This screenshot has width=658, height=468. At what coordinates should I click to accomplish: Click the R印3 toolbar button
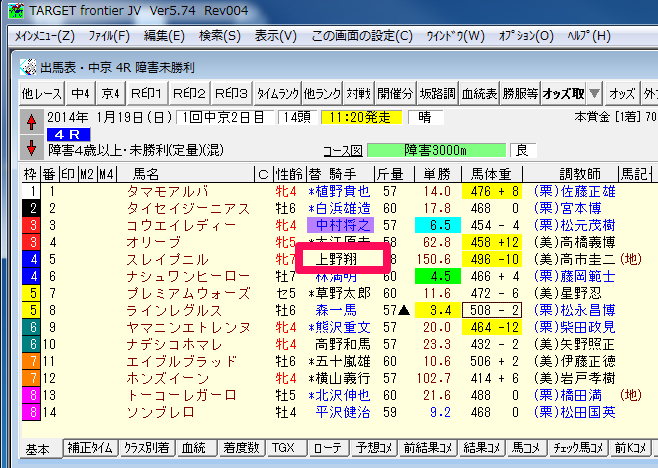[231, 93]
